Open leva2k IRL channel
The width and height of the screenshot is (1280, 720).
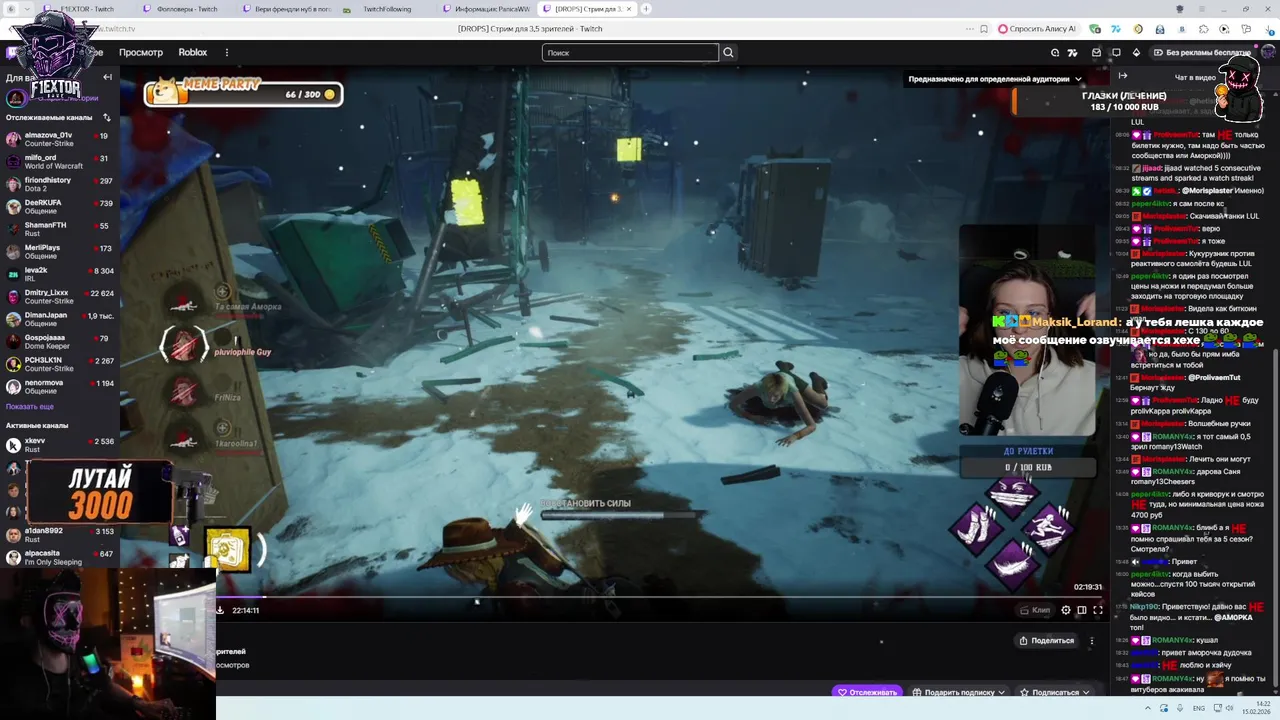(x=60, y=274)
